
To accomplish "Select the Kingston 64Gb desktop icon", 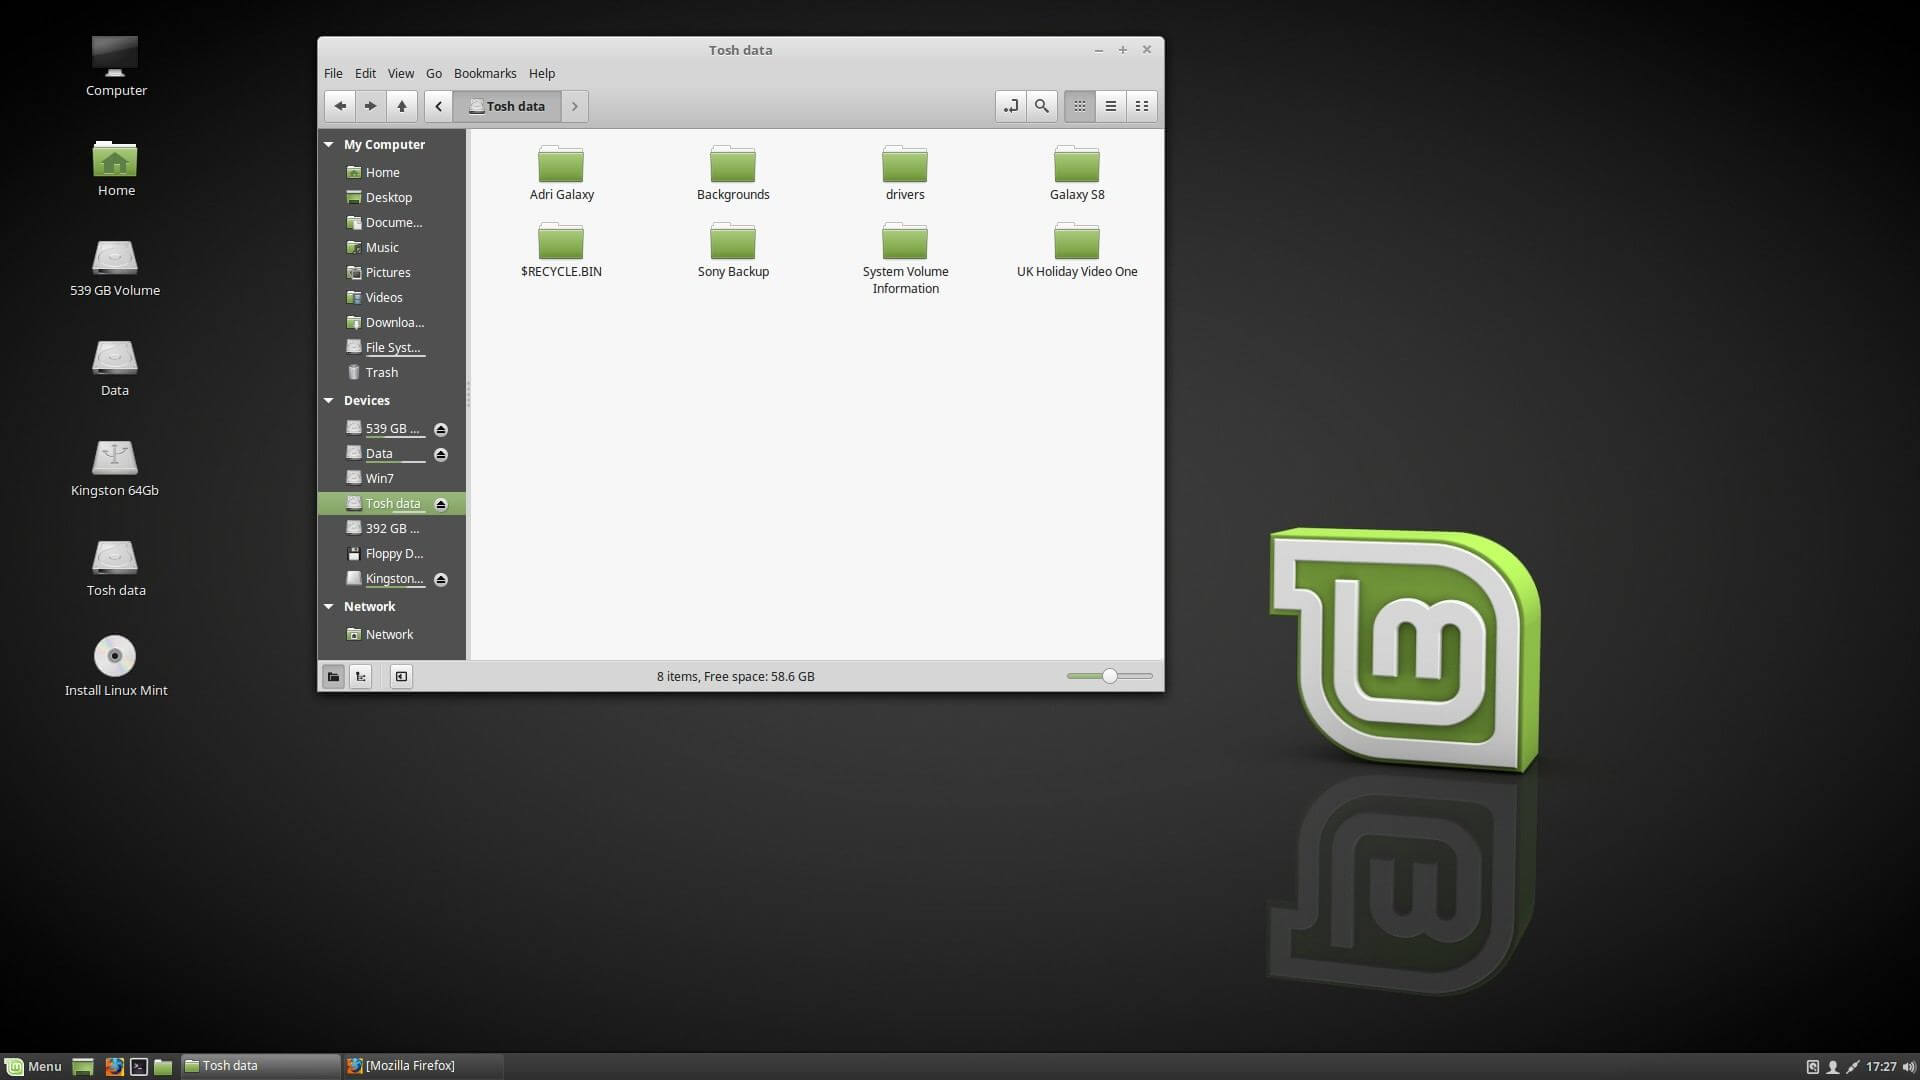I will coord(115,467).
